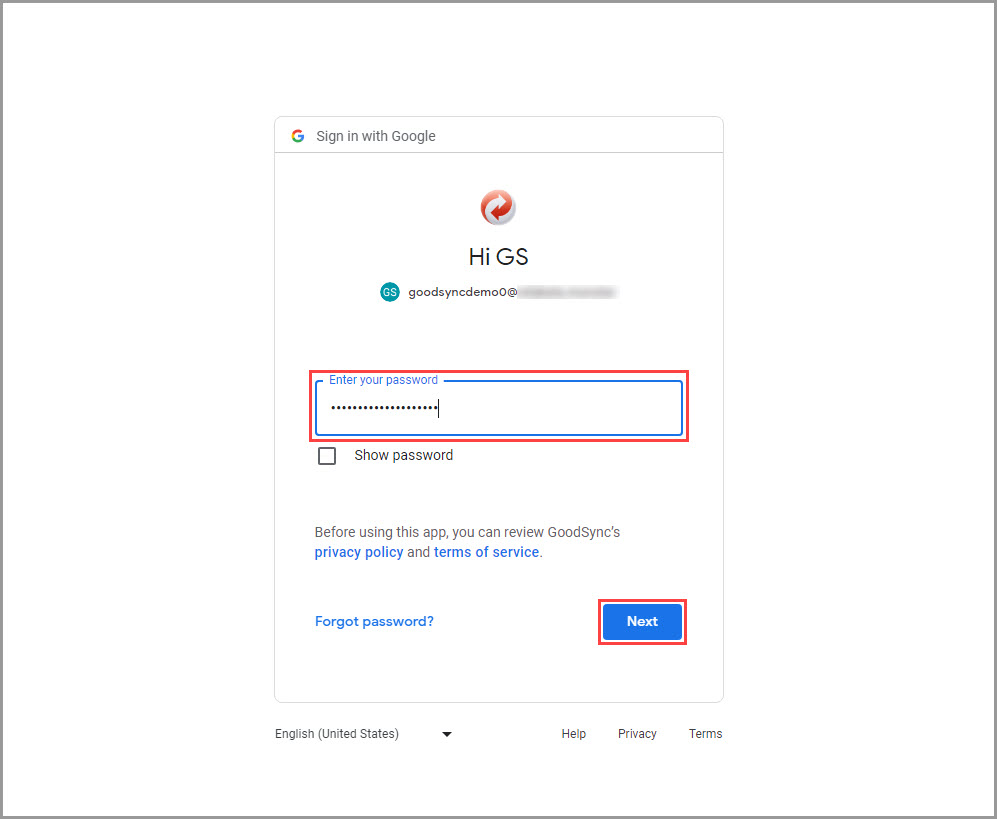Image resolution: width=997 pixels, height=819 pixels.
Task: Enable the Show password checkbox
Action: pos(327,455)
